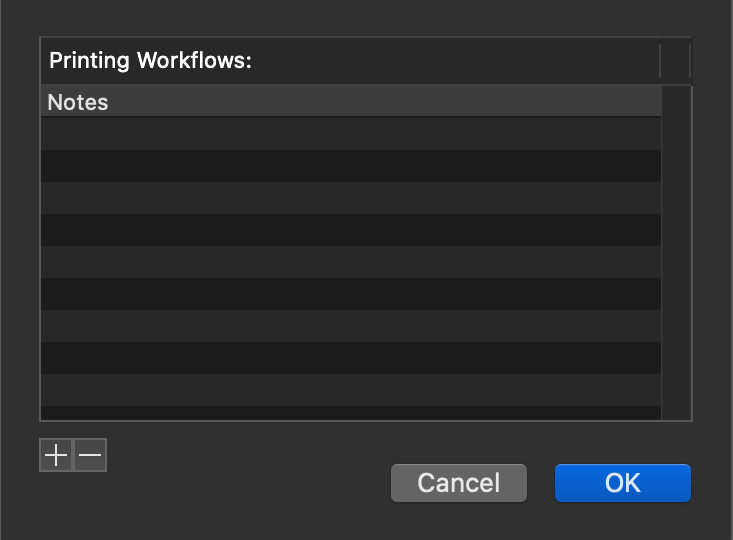Select the first empty row below Notes

(x=351, y=133)
